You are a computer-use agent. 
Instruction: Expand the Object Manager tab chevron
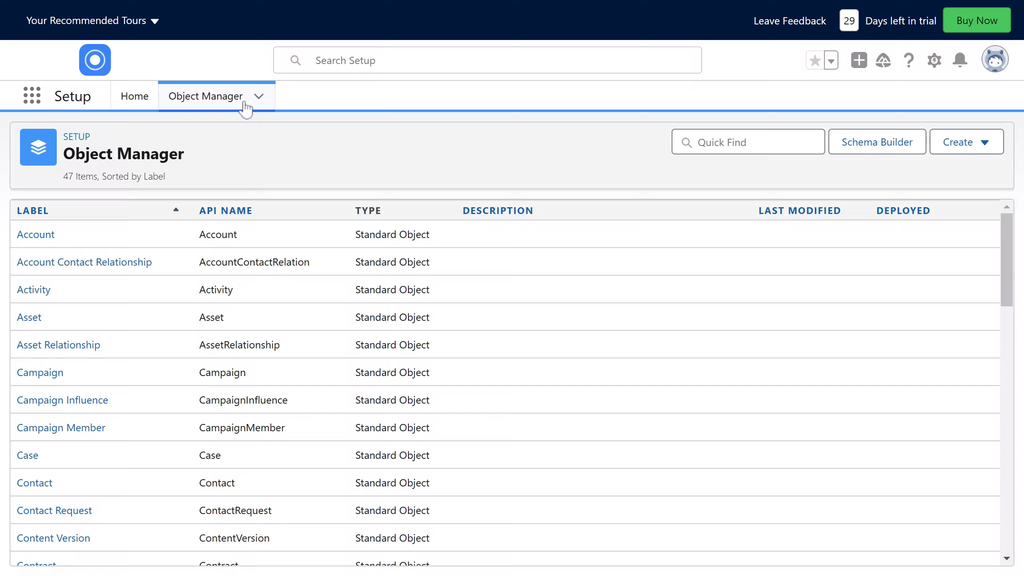click(259, 96)
